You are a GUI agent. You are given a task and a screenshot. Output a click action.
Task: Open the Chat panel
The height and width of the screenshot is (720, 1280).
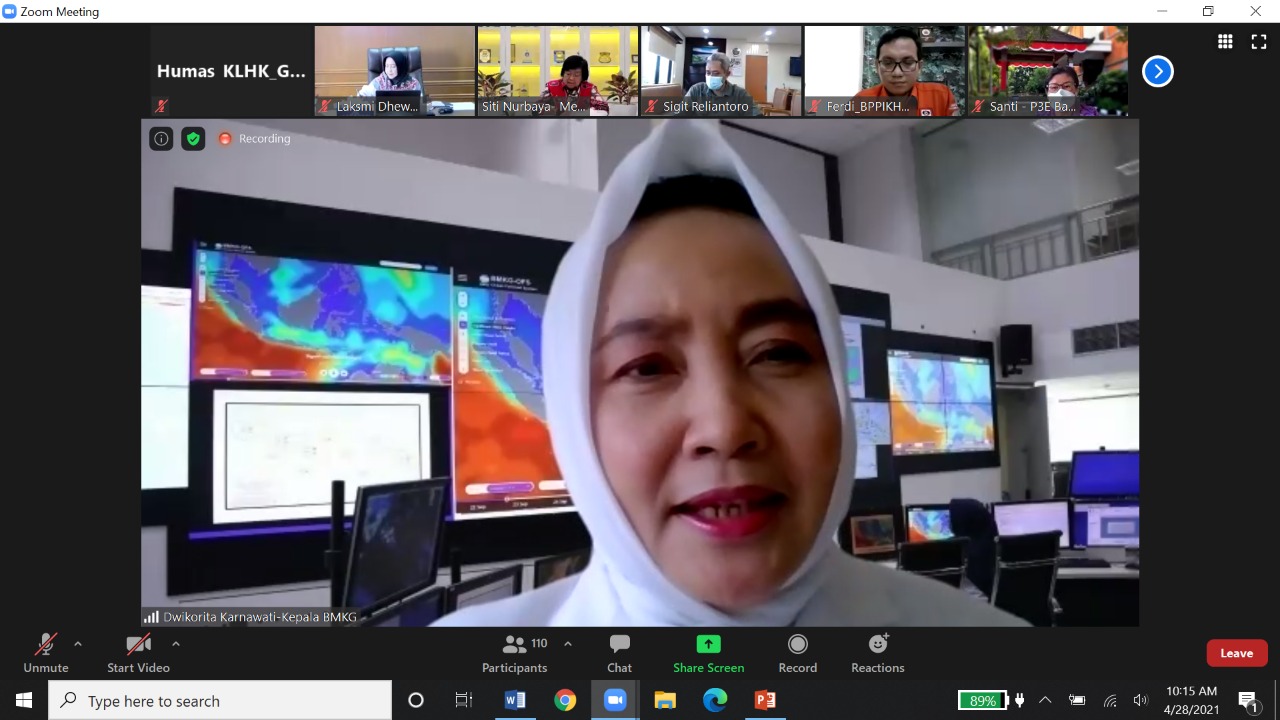(619, 653)
